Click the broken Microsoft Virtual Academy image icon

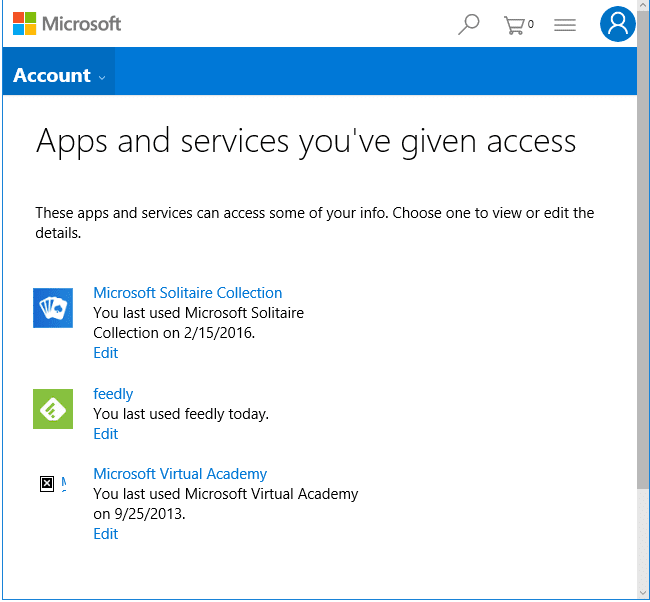47,484
